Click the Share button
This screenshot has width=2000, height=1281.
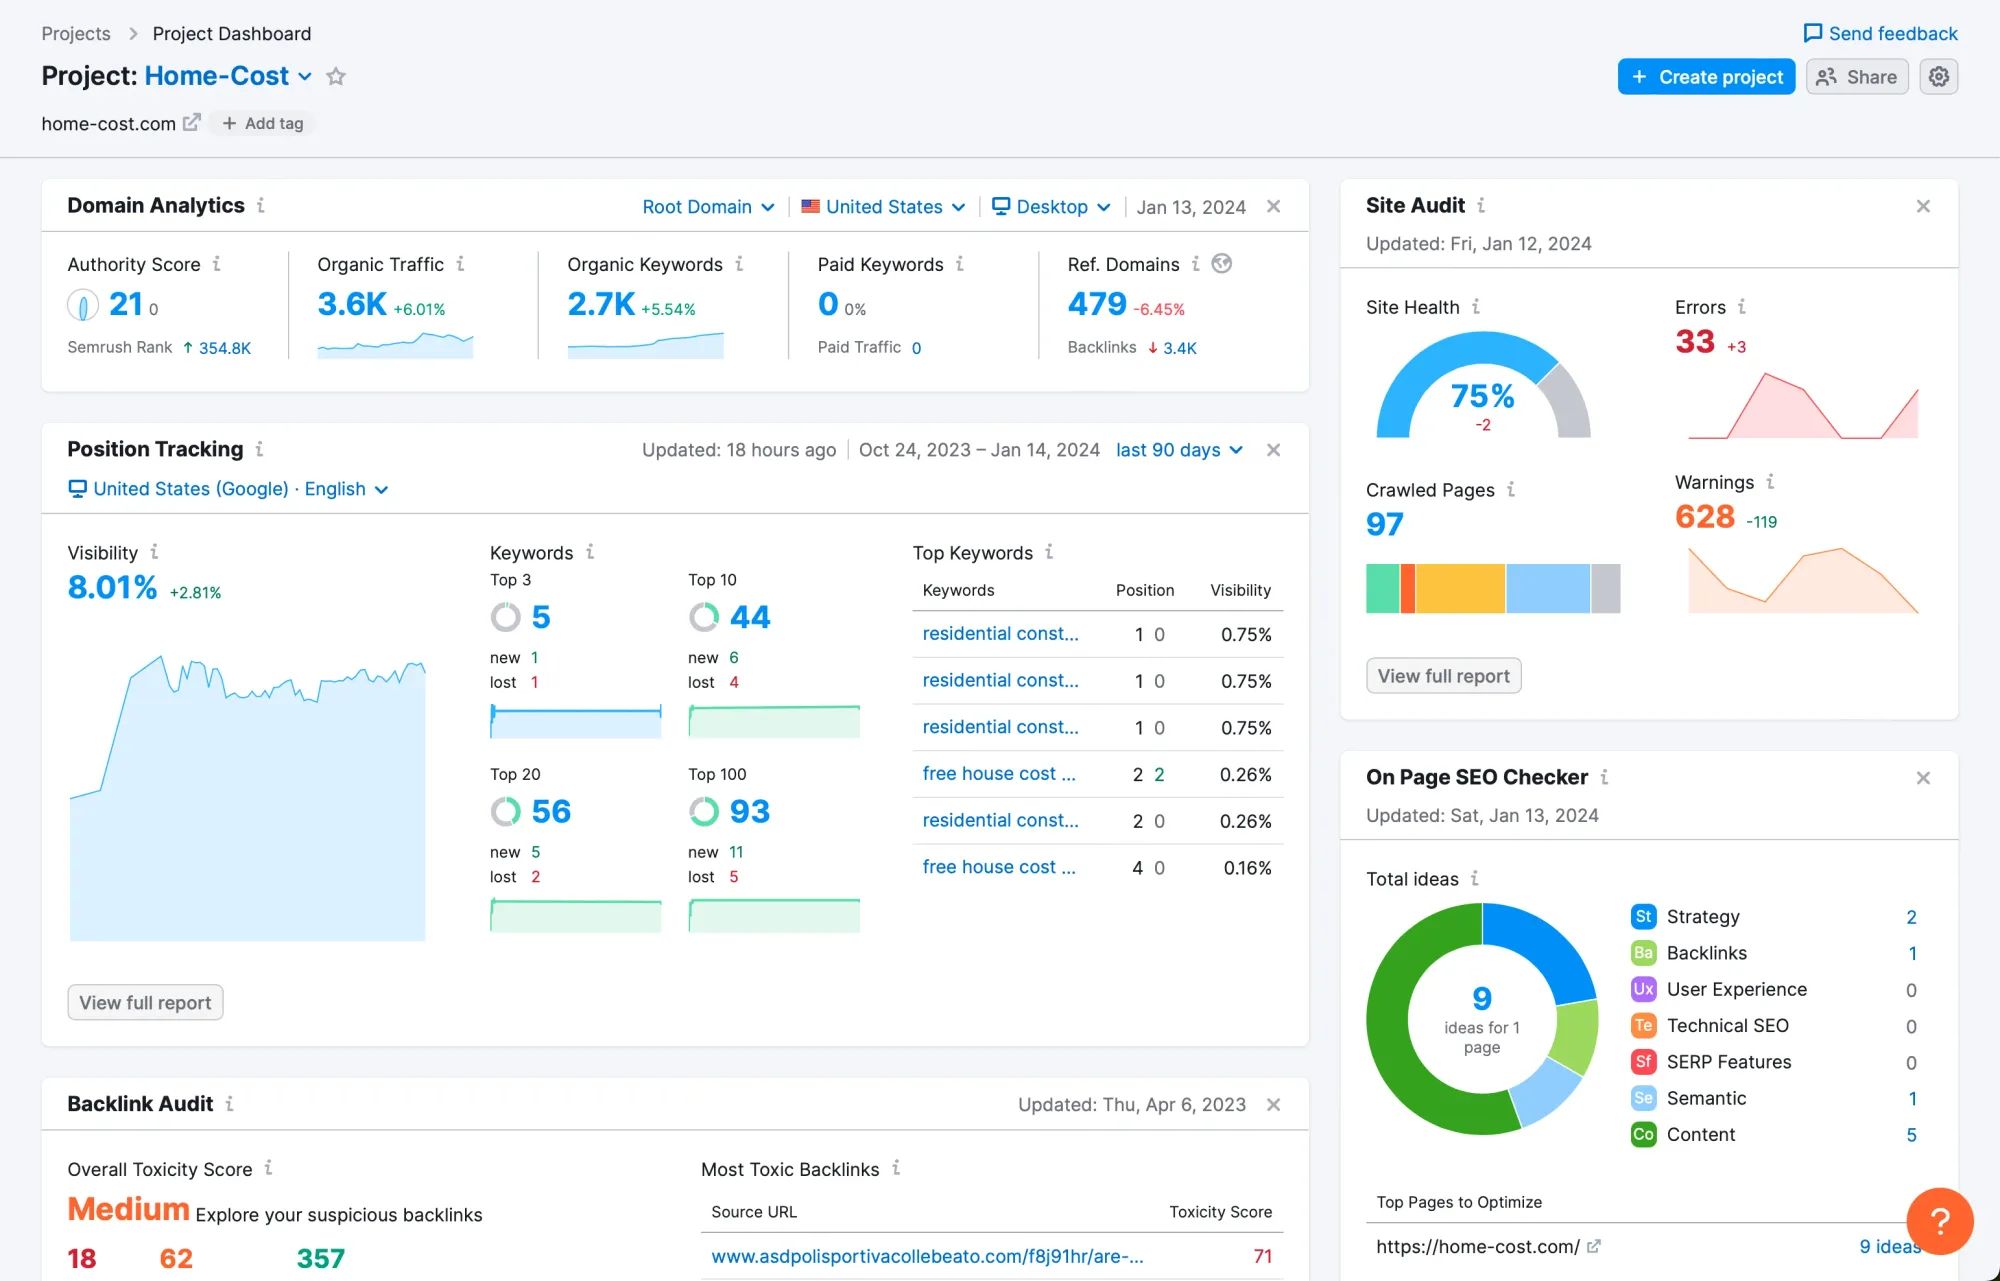tap(1857, 77)
